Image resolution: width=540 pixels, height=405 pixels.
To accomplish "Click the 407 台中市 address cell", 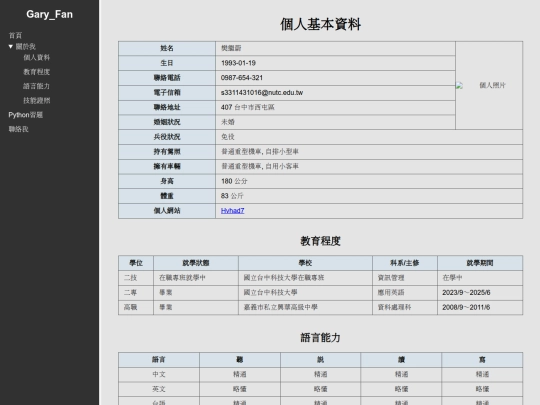I will coord(335,107).
